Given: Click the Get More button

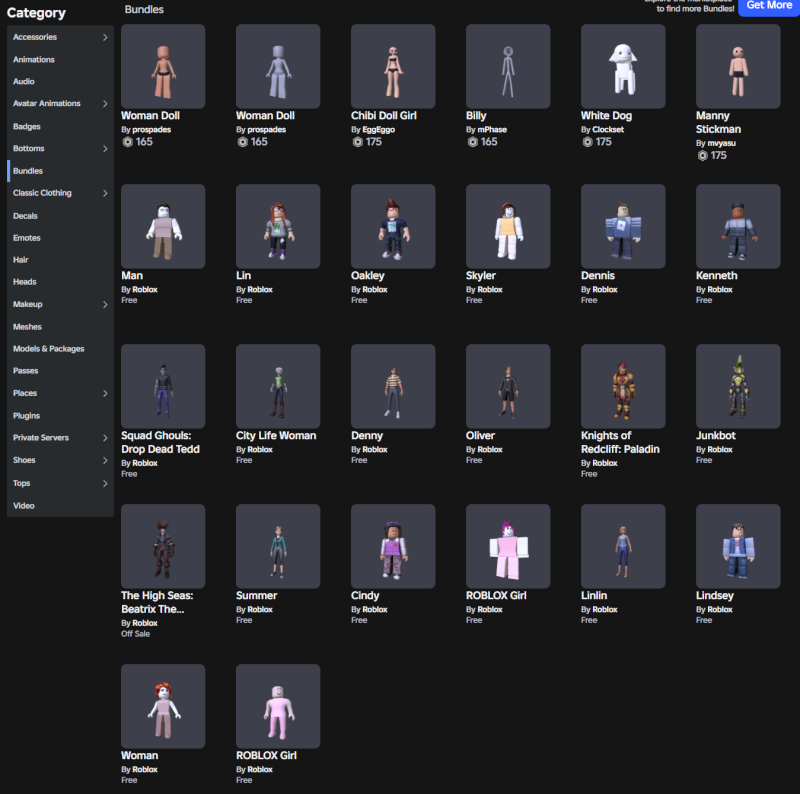Looking at the screenshot, I should click(x=769, y=6).
